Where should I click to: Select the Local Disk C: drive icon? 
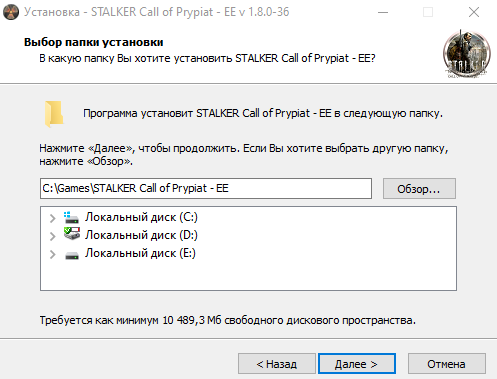pyautogui.click(x=72, y=217)
